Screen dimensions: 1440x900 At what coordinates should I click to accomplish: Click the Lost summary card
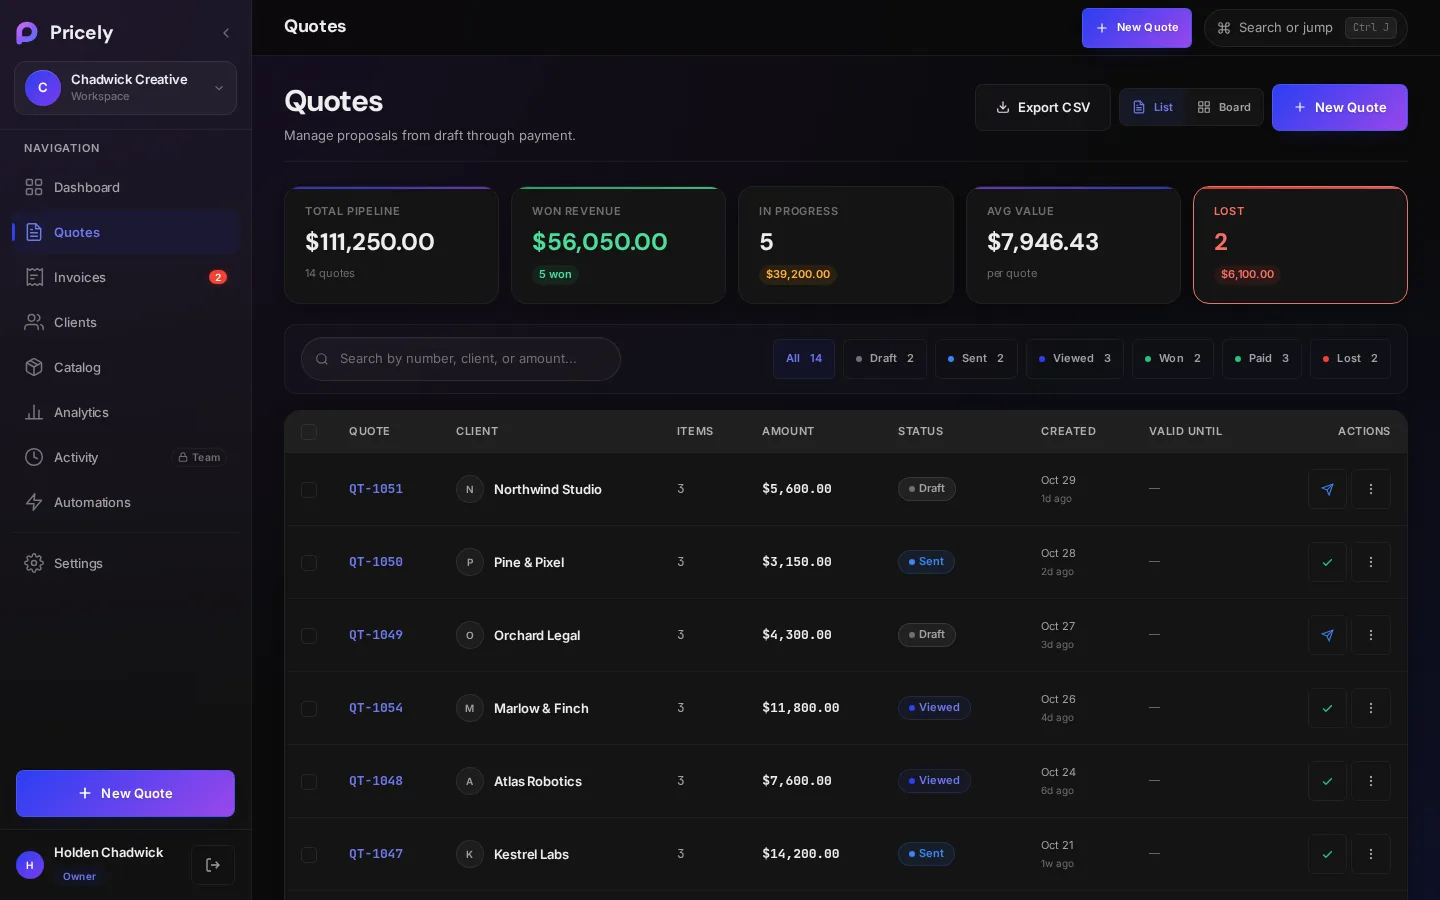click(x=1300, y=245)
